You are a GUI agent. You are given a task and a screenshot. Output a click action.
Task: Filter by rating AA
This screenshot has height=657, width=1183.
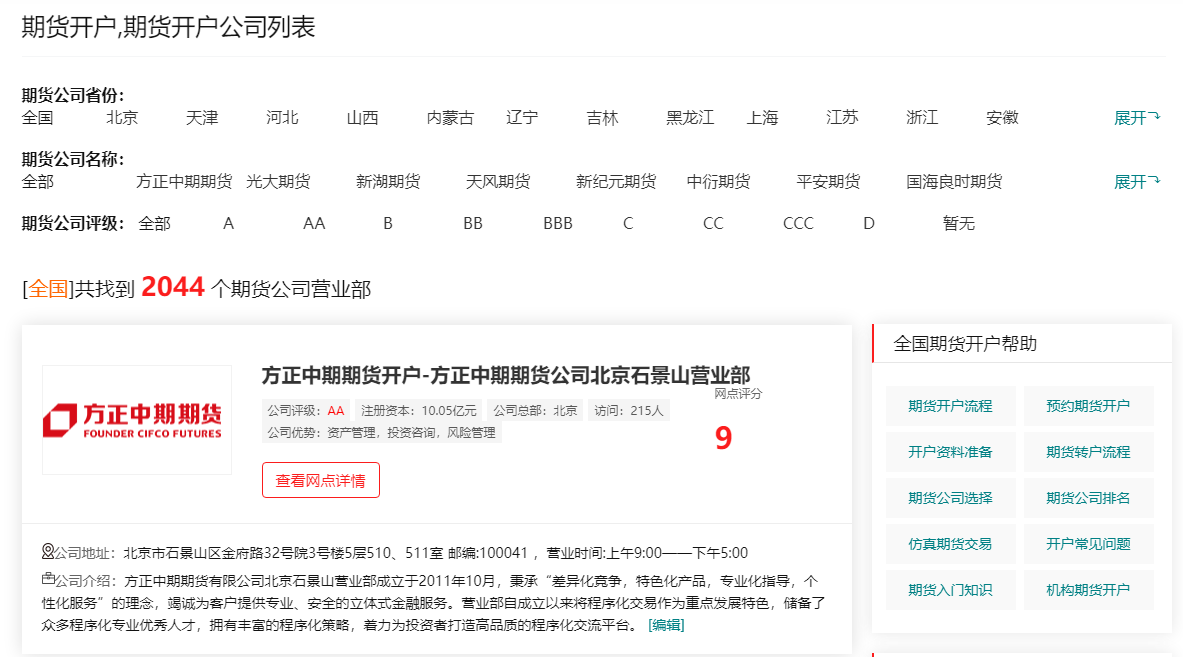click(x=314, y=223)
